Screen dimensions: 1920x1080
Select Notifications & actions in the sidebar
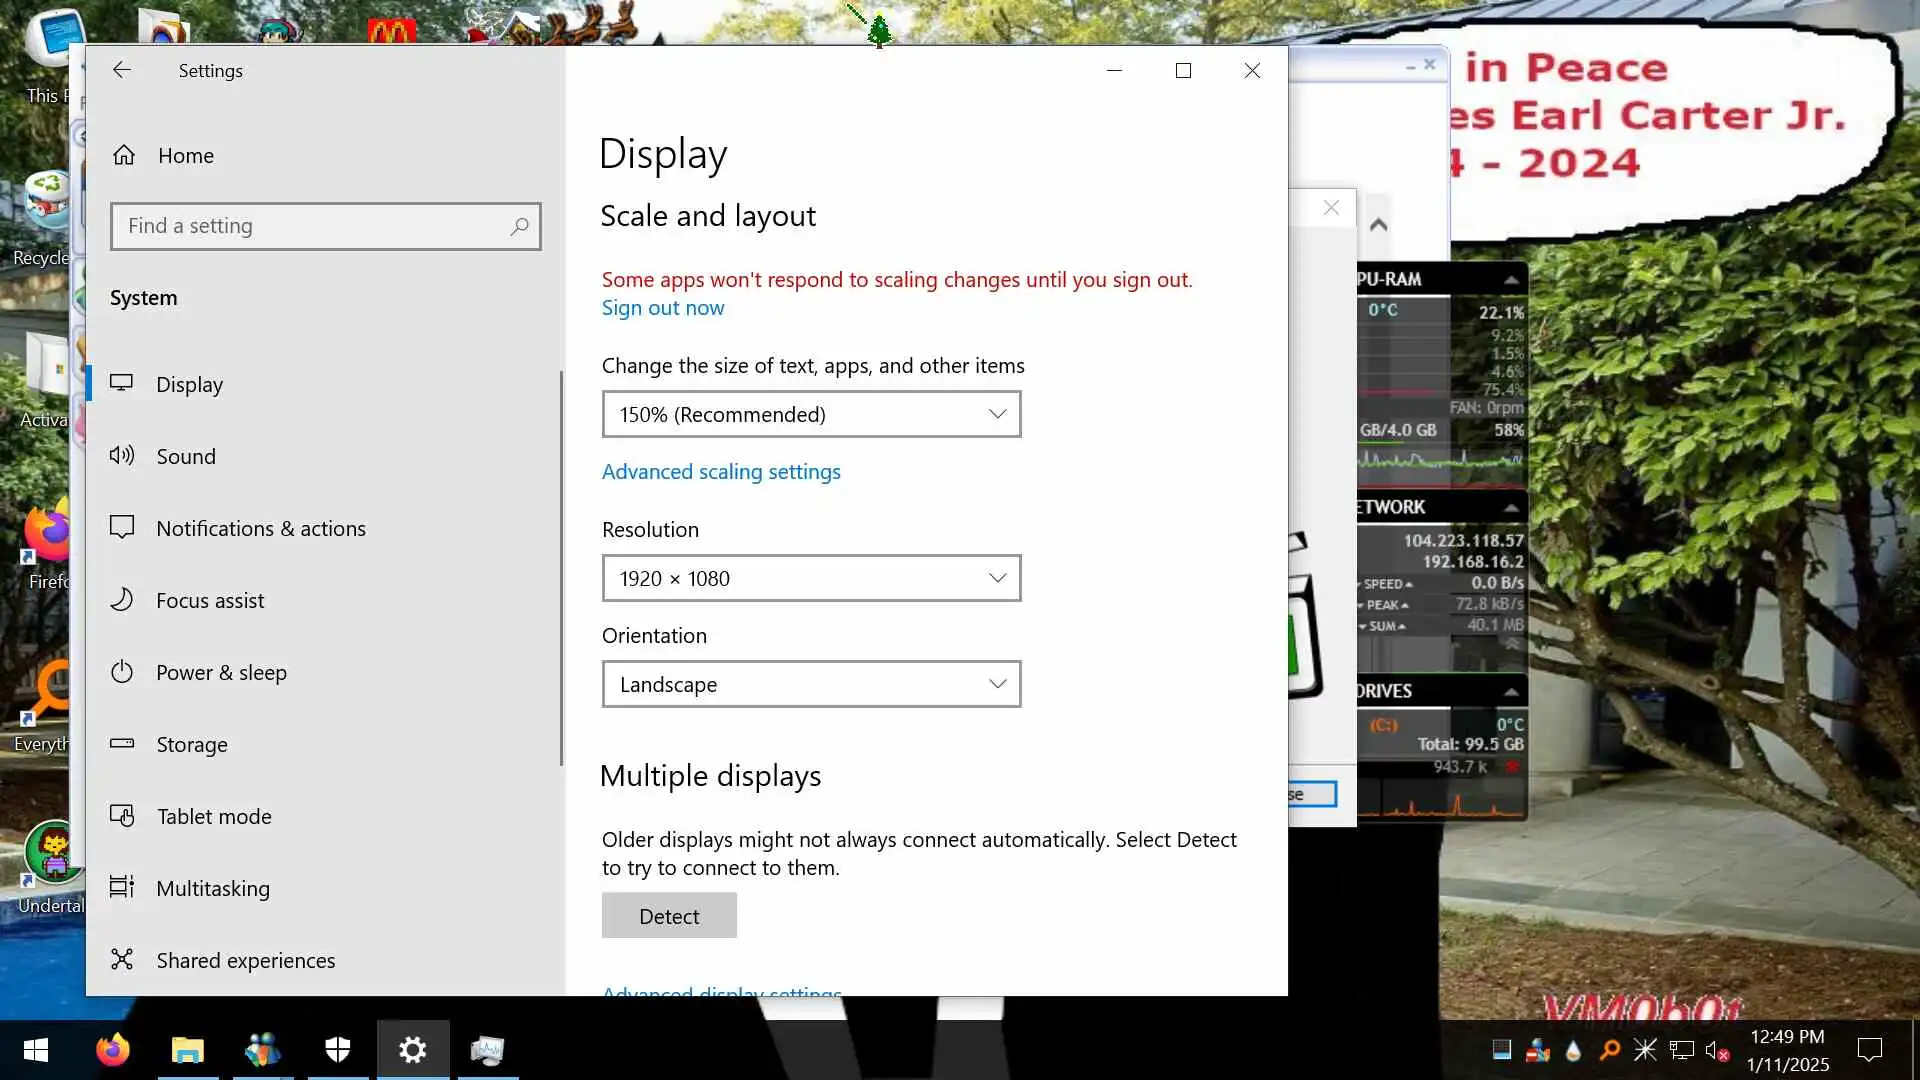[260, 528]
